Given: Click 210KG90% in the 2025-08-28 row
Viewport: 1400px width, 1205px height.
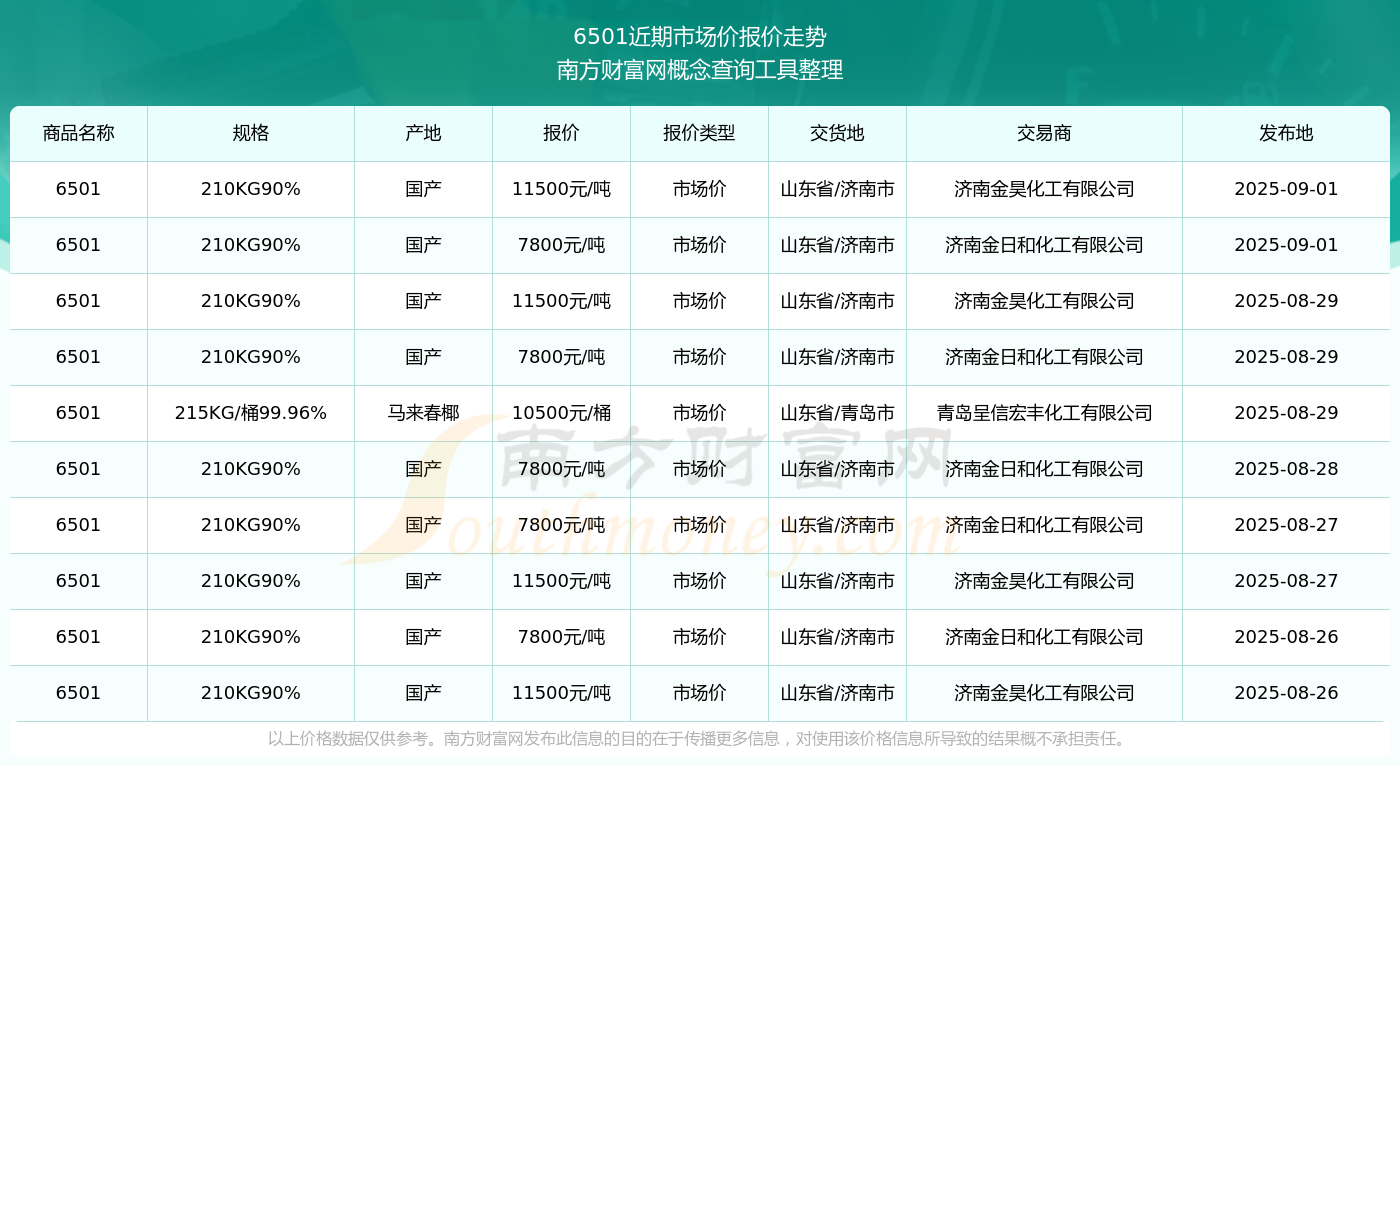Looking at the screenshot, I should [x=251, y=469].
